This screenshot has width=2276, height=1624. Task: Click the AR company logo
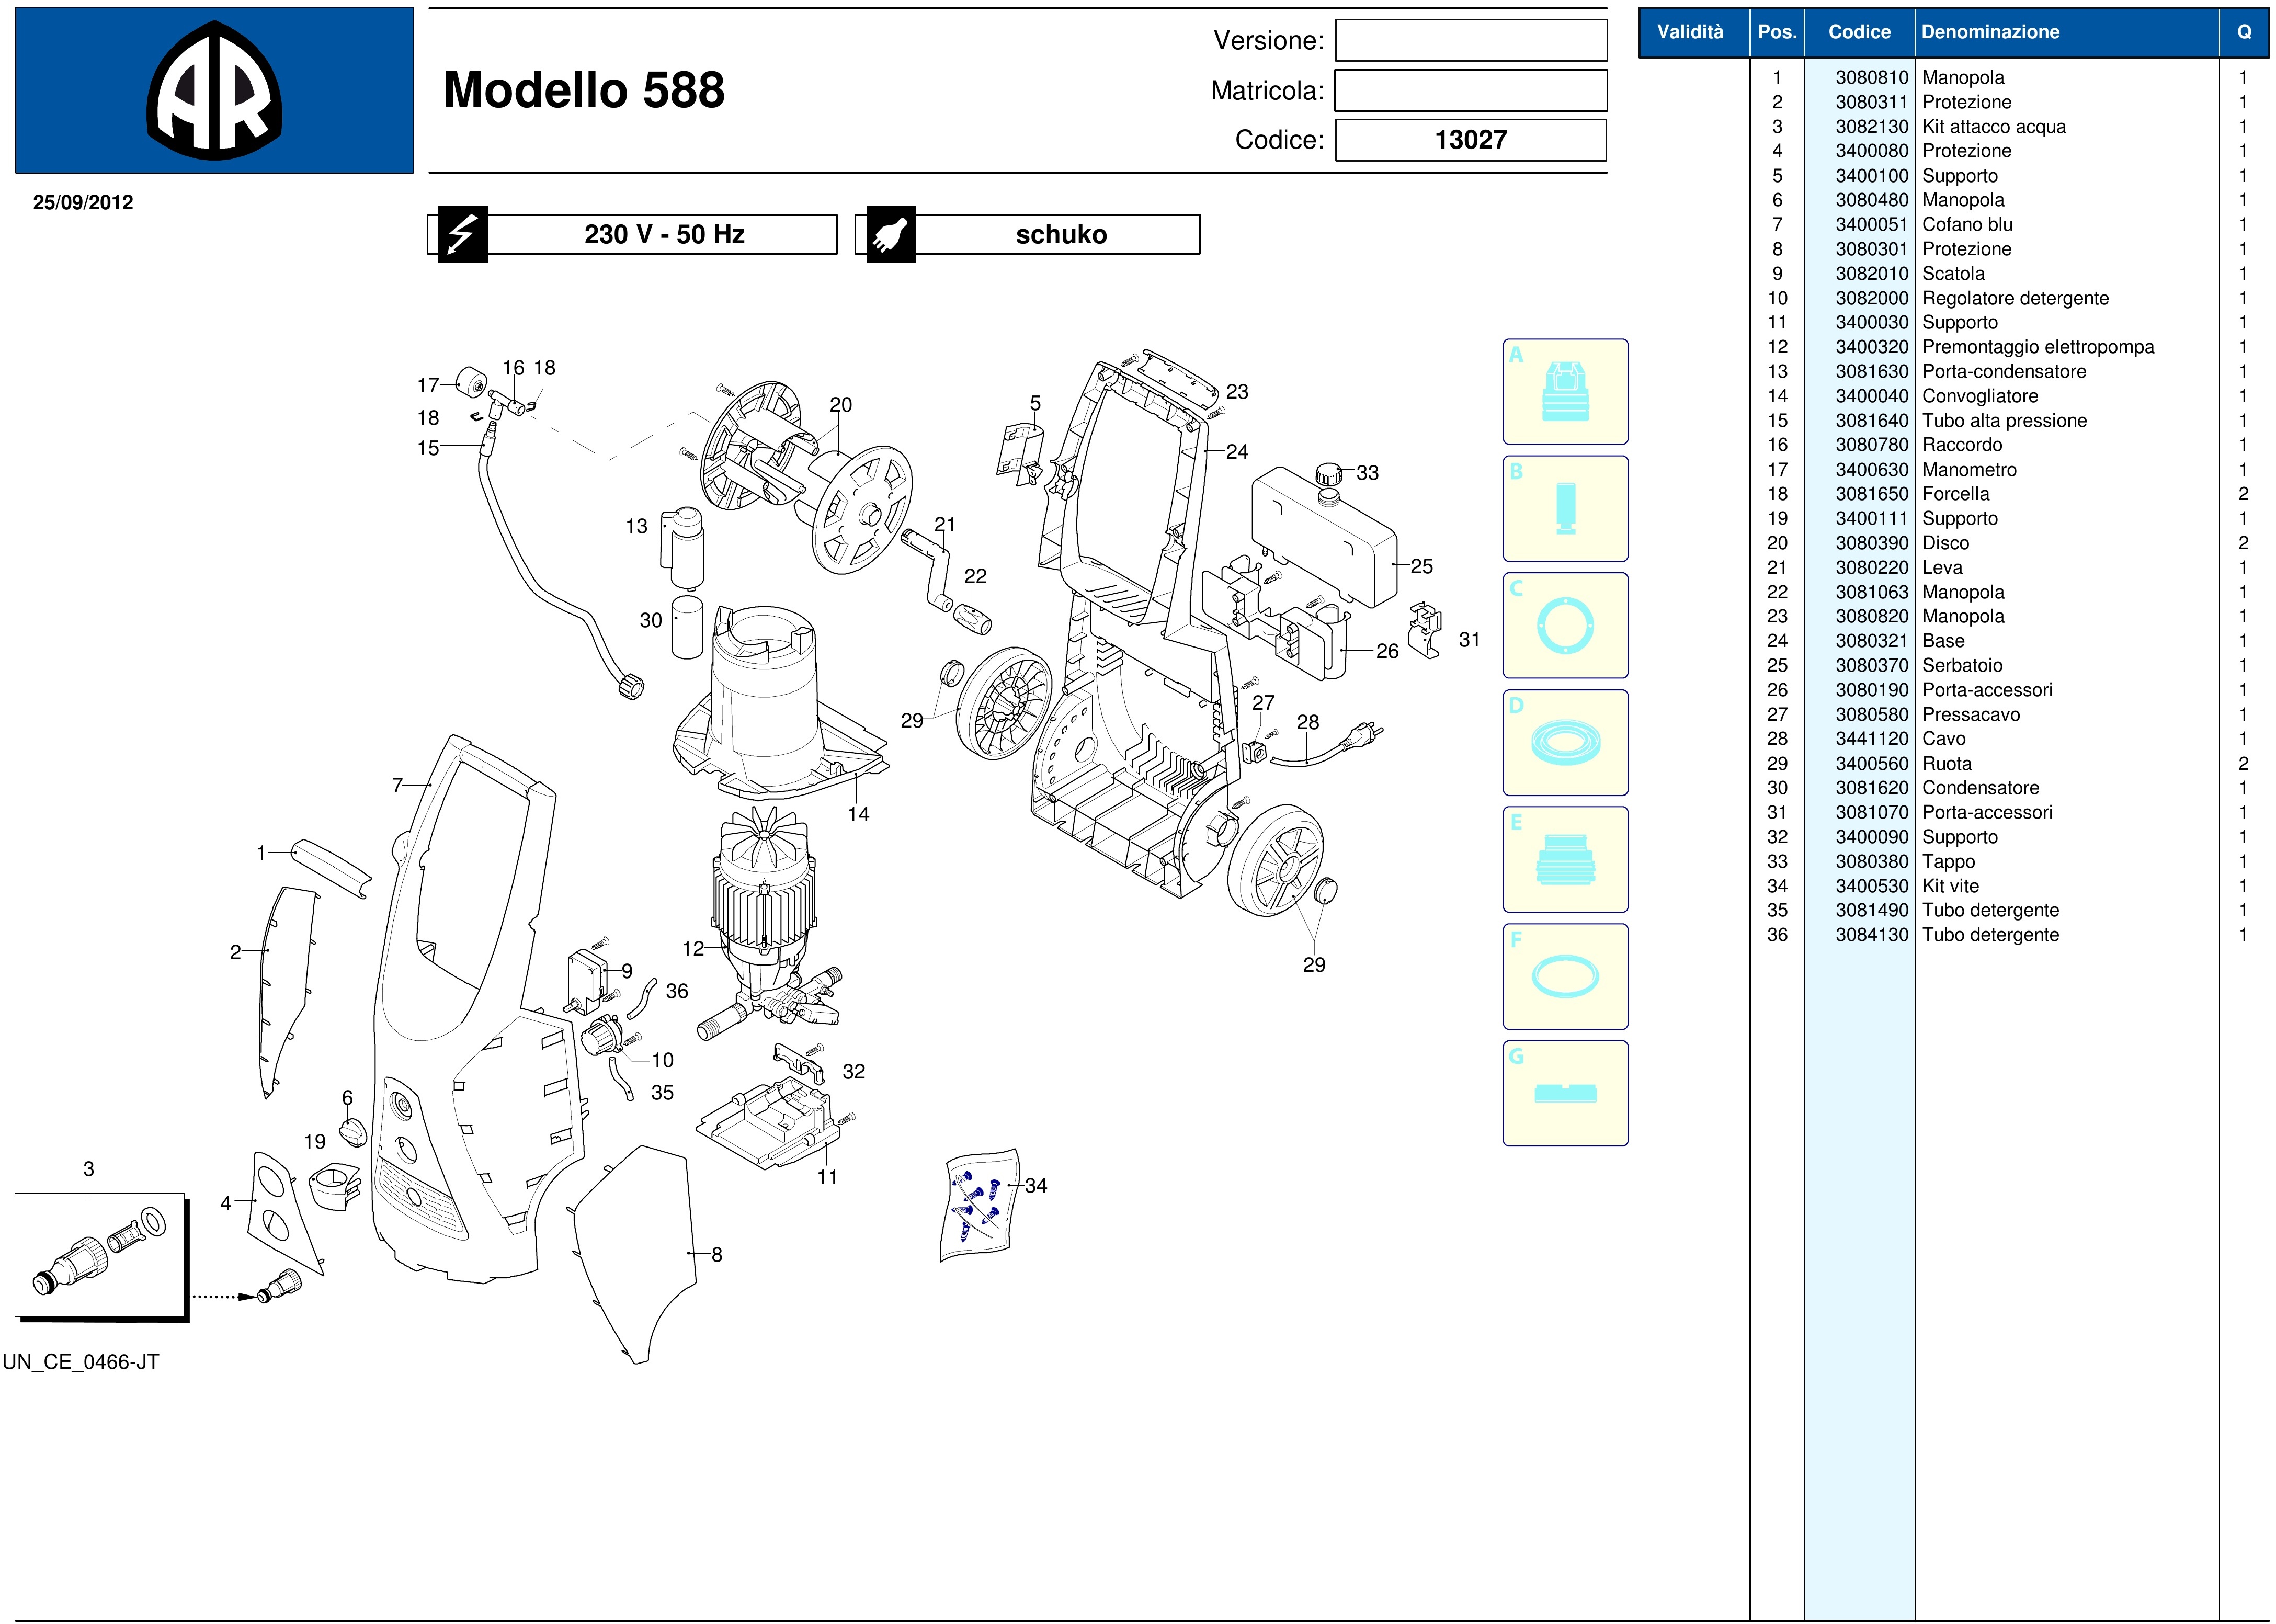coord(214,91)
